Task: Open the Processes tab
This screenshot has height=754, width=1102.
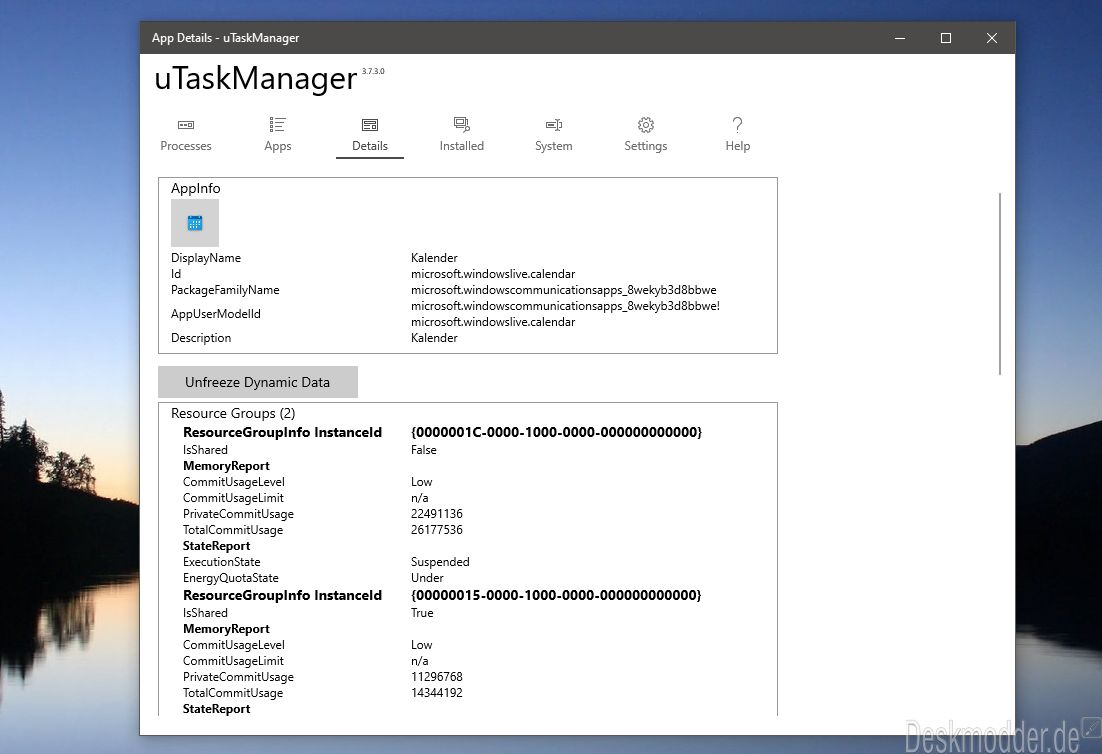Action: tap(186, 134)
